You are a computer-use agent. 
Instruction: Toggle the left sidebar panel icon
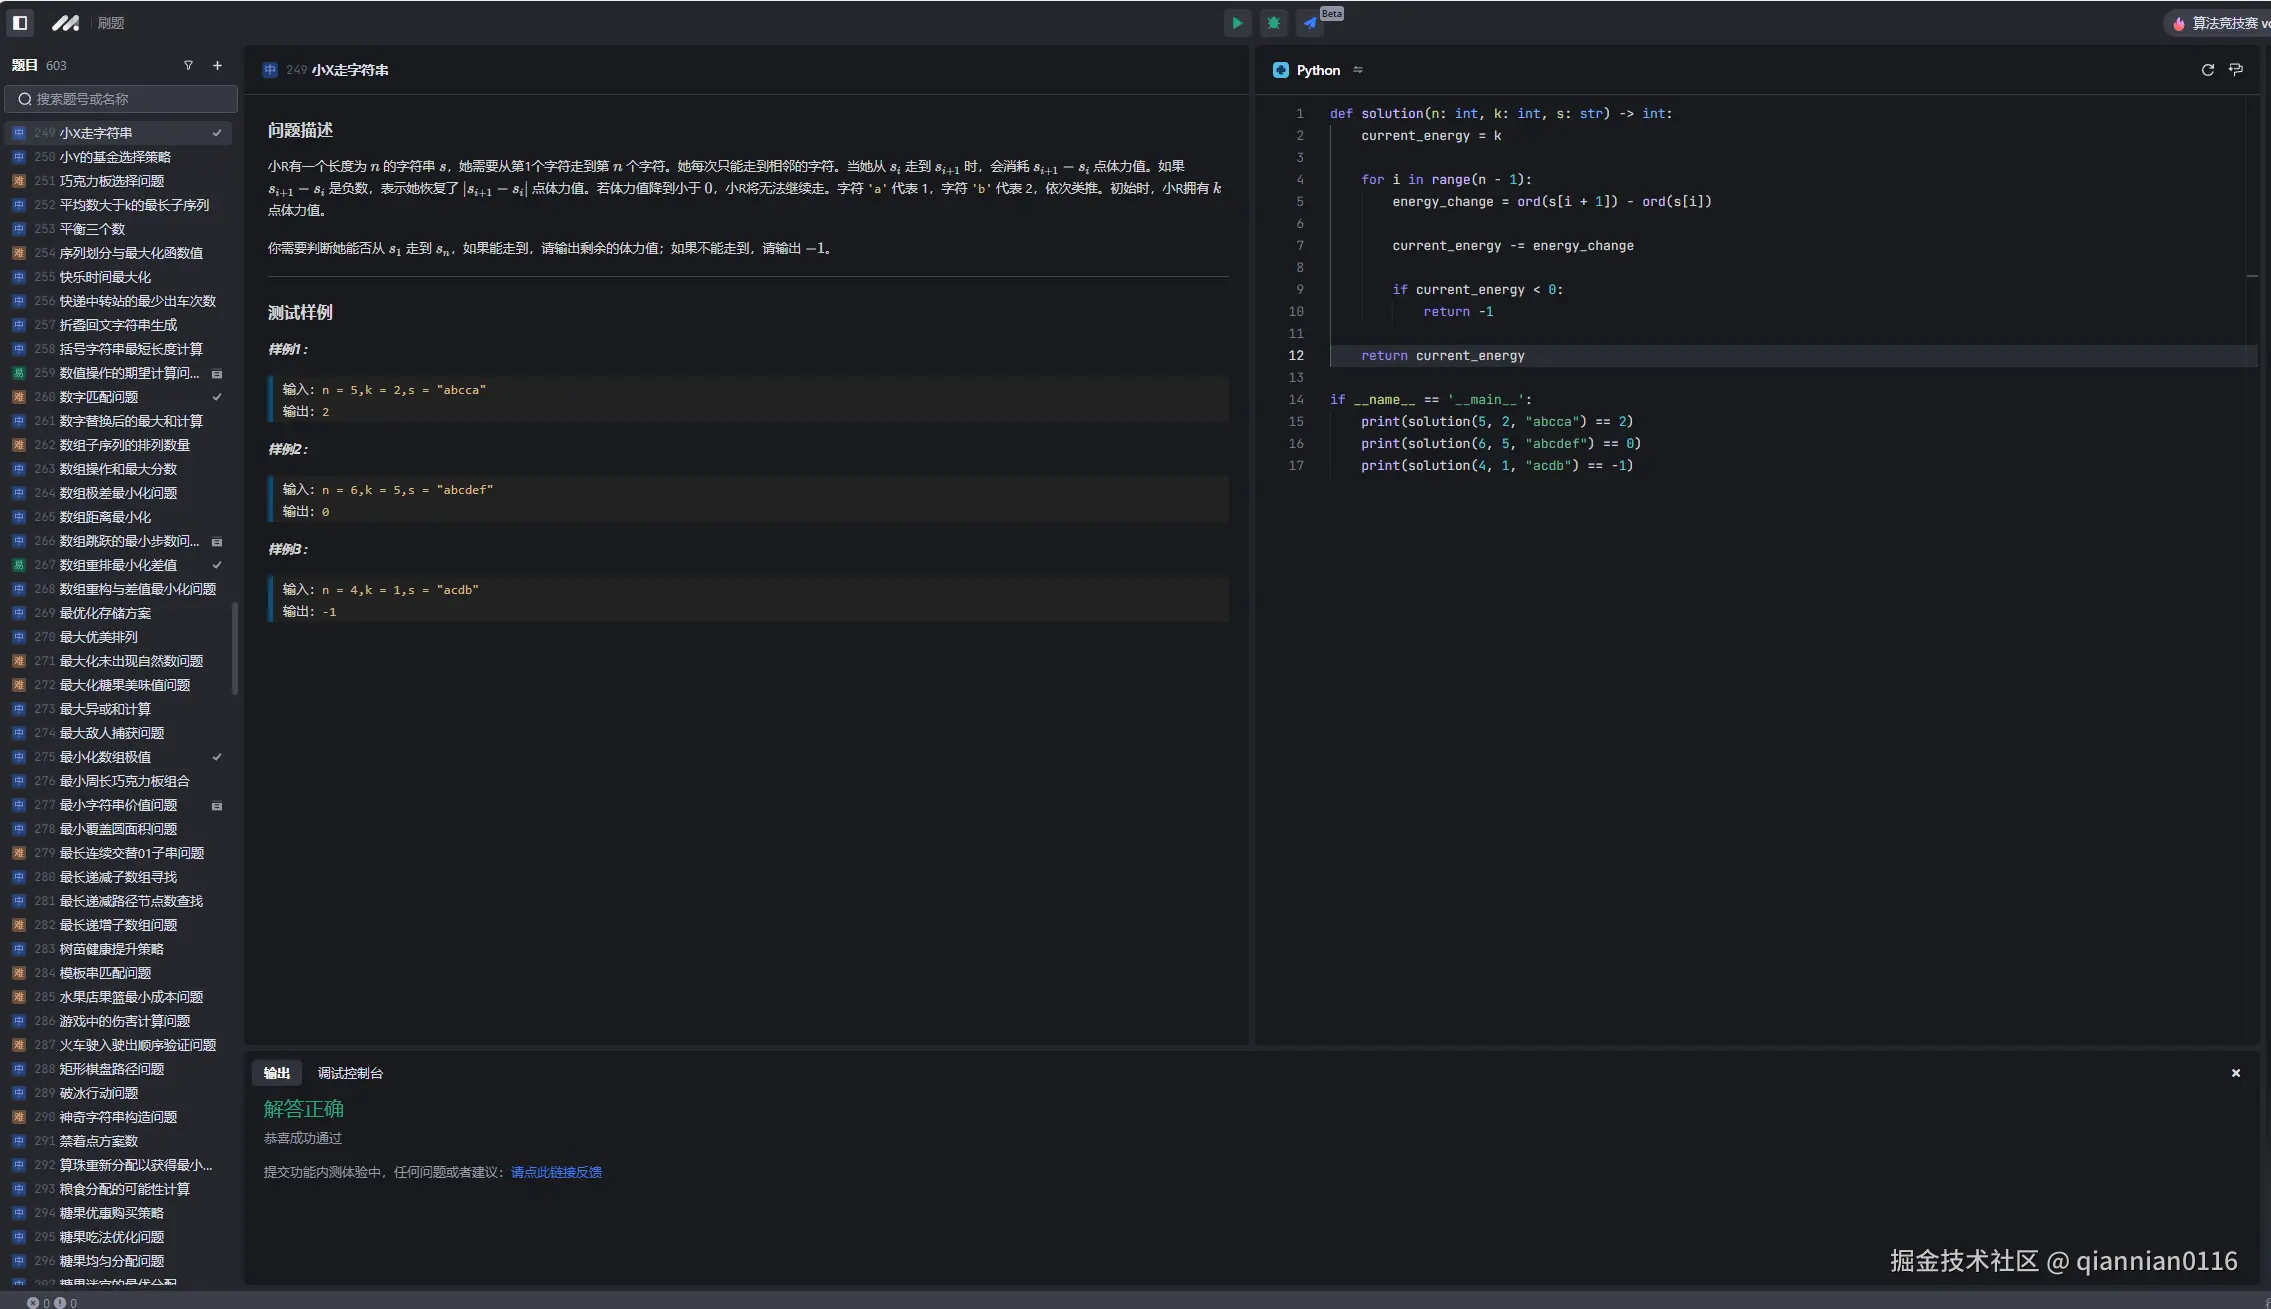(20, 22)
